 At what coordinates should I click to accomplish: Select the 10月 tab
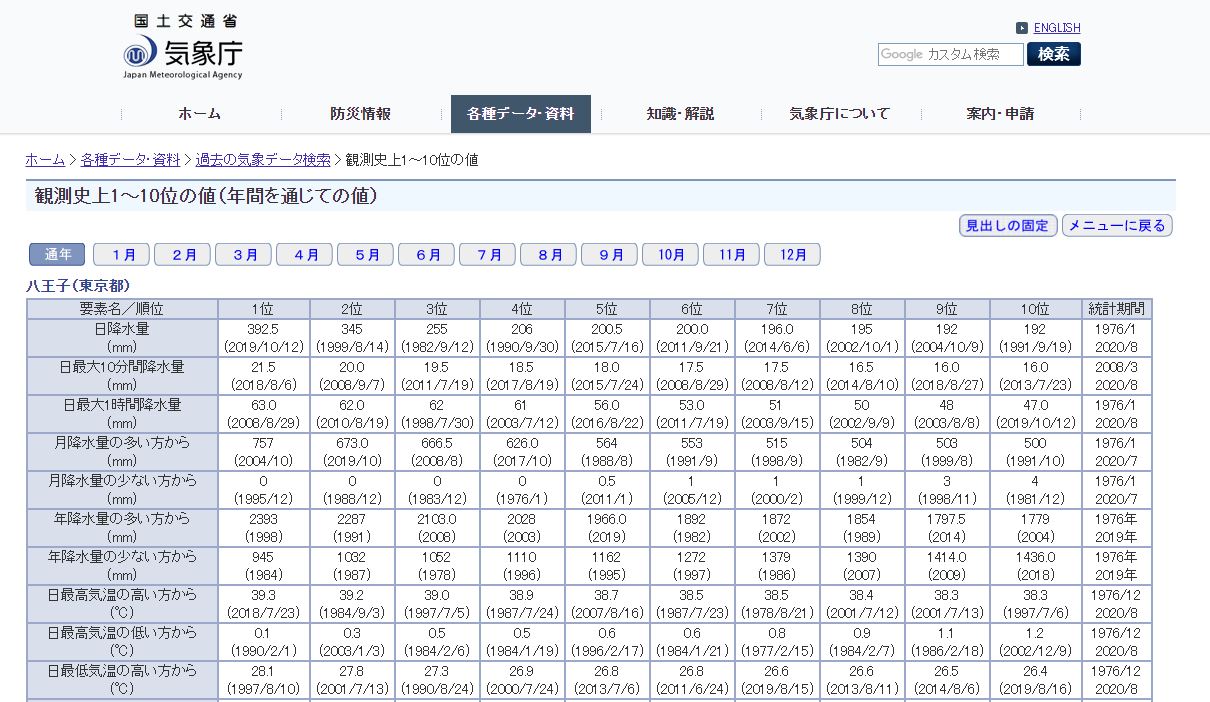pyautogui.click(x=670, y=255)
